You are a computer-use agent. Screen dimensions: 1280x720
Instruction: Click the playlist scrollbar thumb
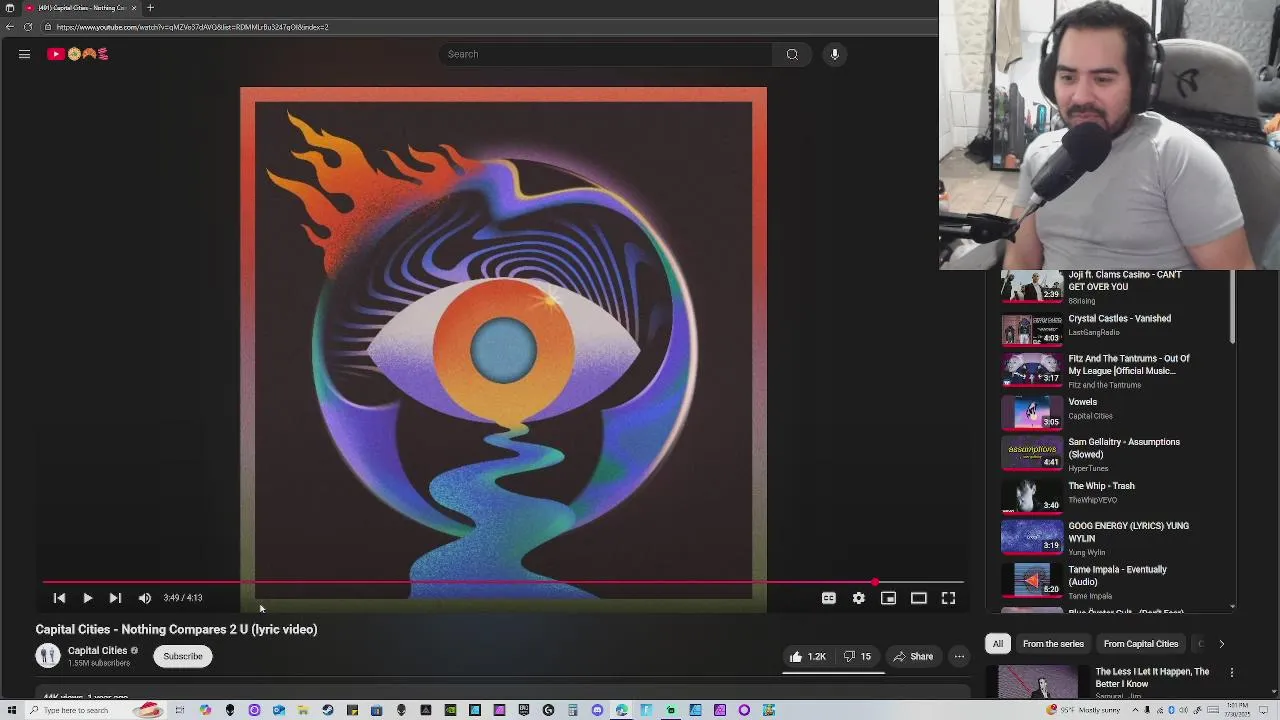point(1232,307)
